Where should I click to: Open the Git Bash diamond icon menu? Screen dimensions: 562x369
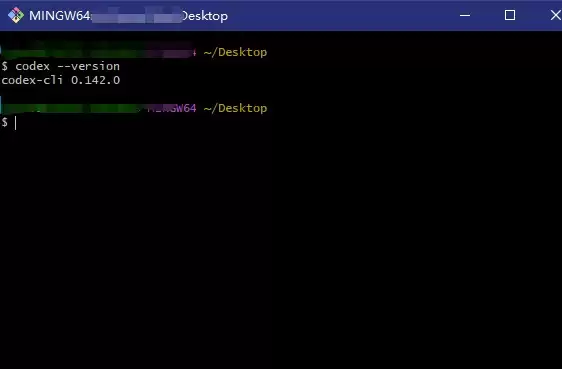[x=16, y=15]
